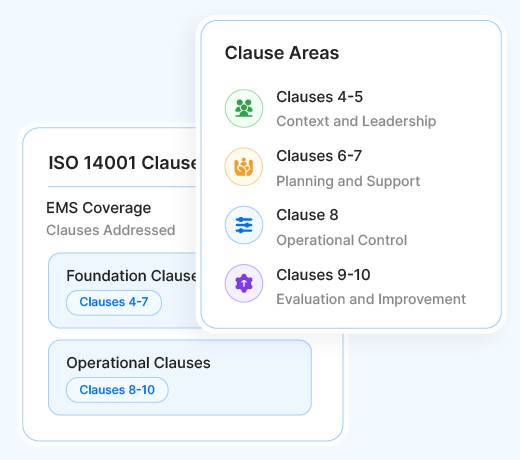This screenshot has width=520, height=460.
Task: Click the EMS Coverage label
Action: [99, 208]
